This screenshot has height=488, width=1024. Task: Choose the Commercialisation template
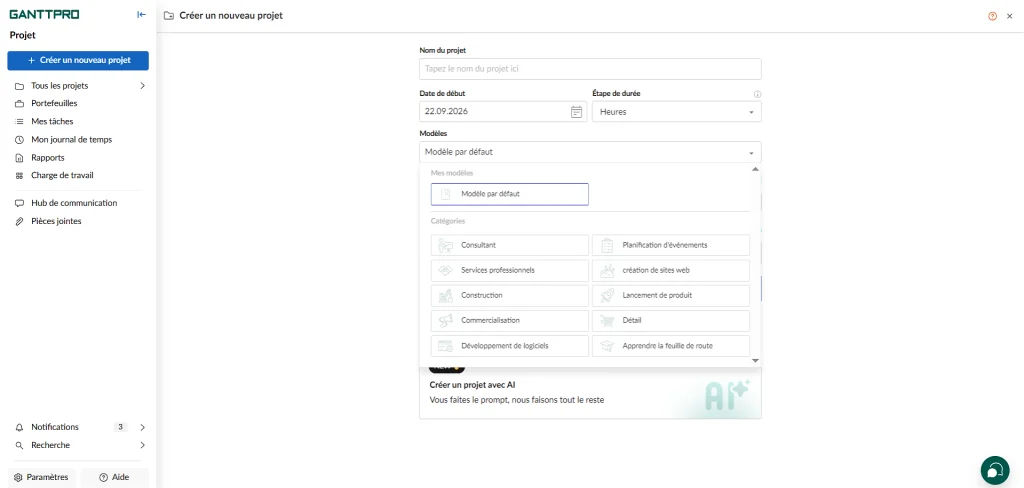pyautogui.click(x=510, y=321)
